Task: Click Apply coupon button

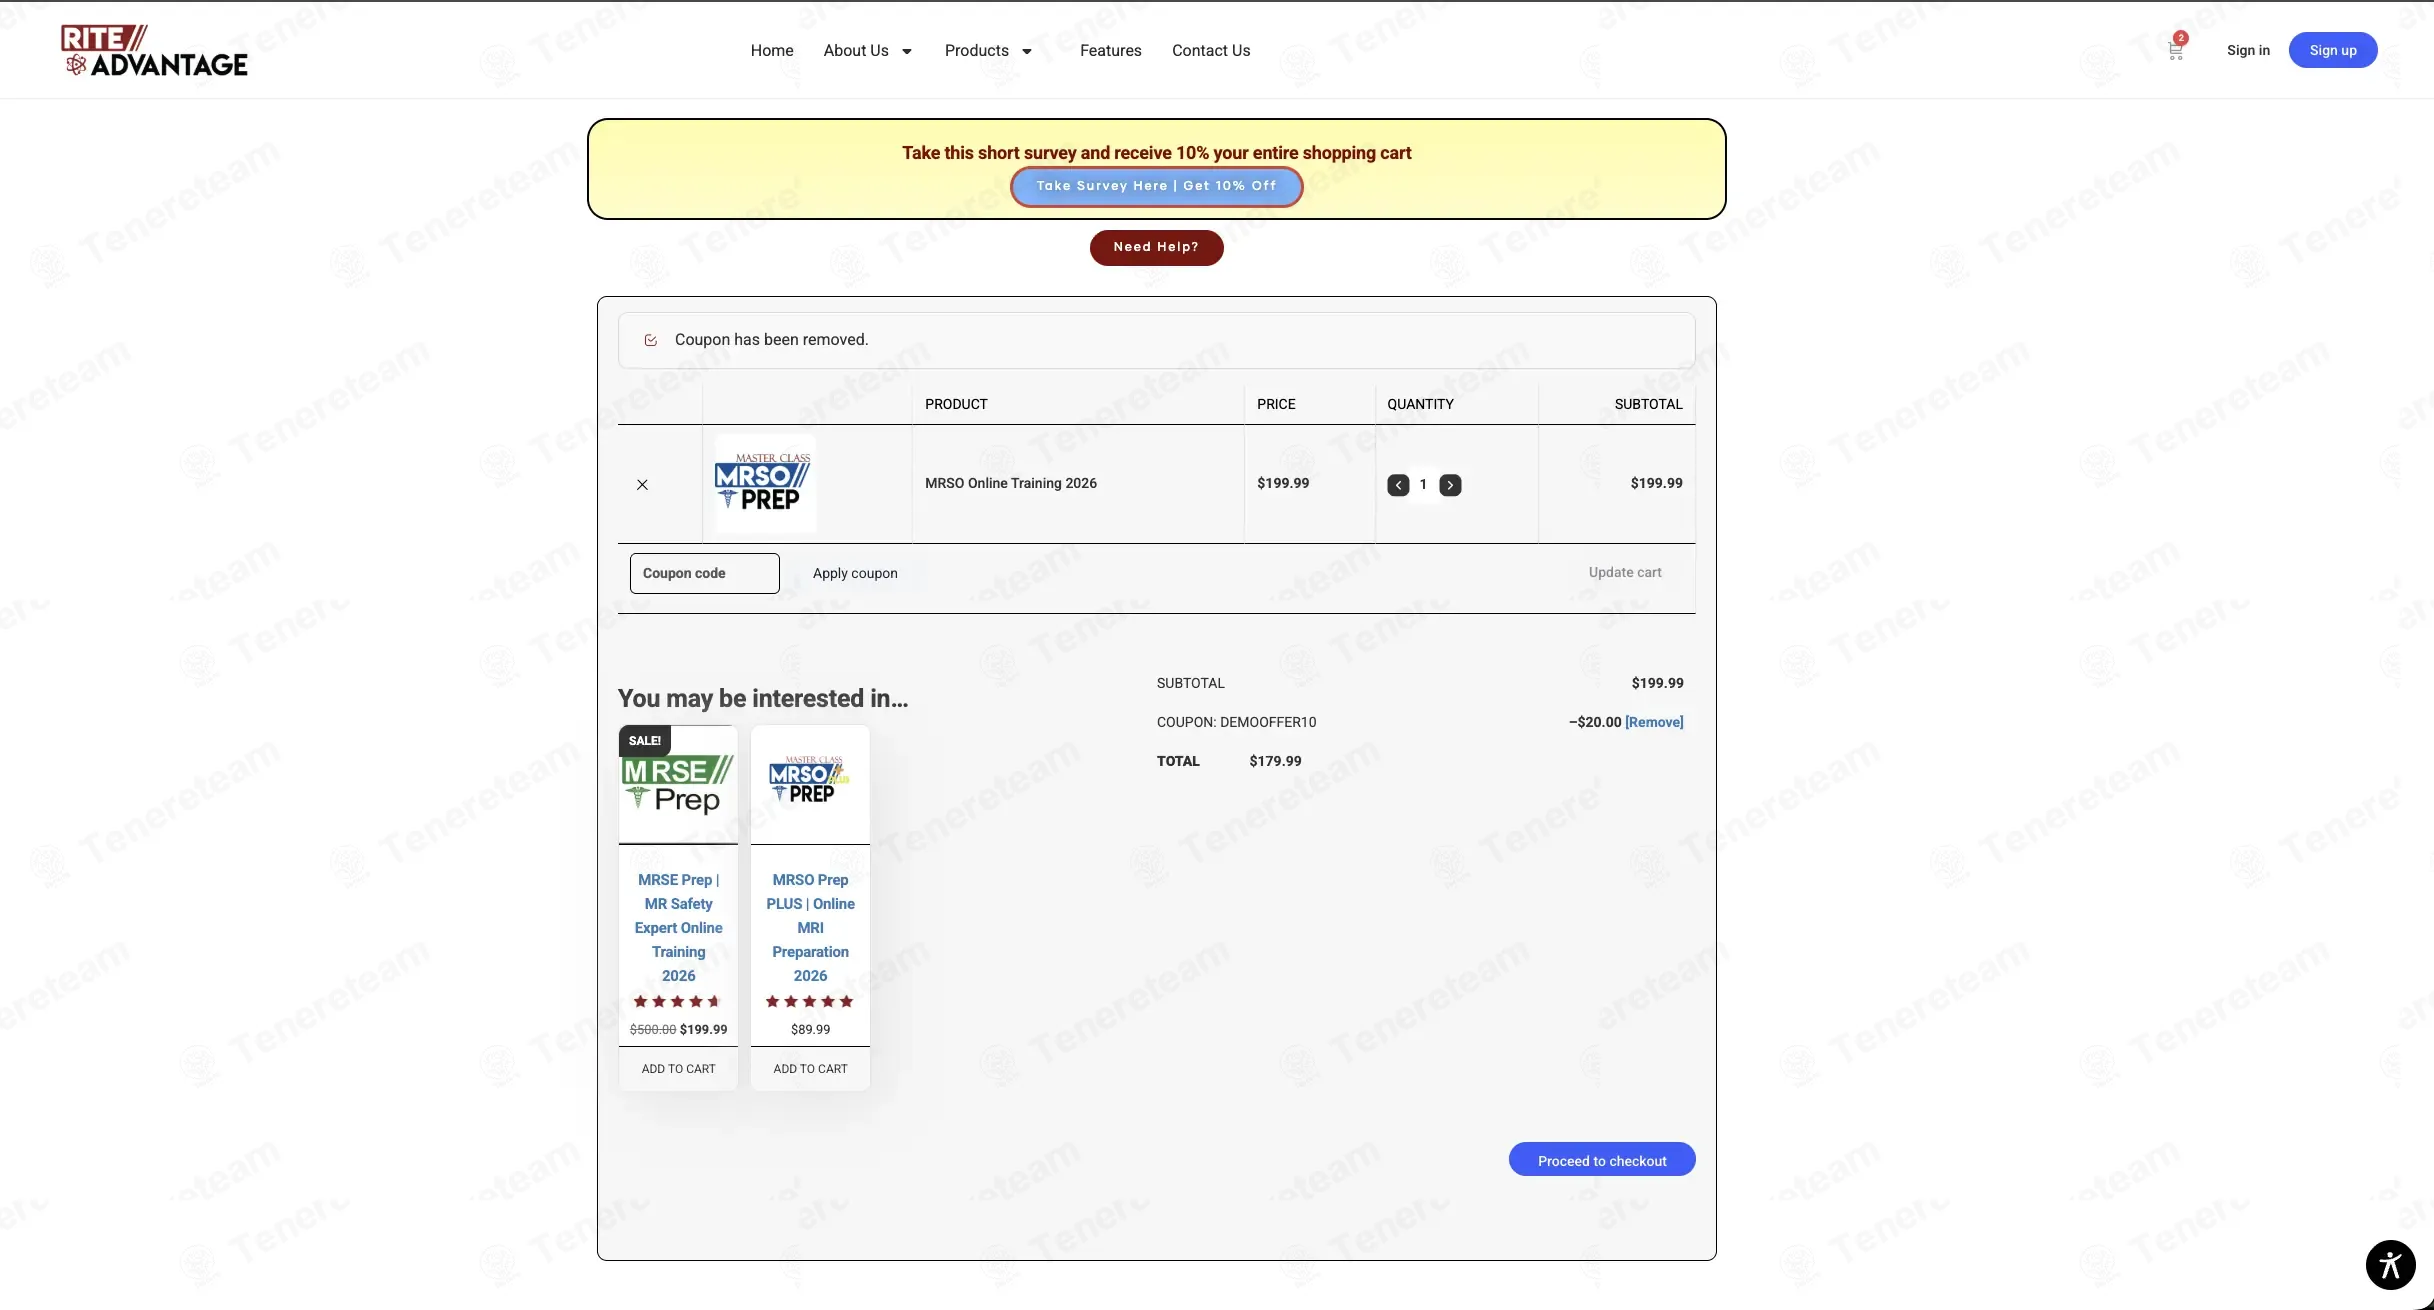Action: (x=855, y=573)
